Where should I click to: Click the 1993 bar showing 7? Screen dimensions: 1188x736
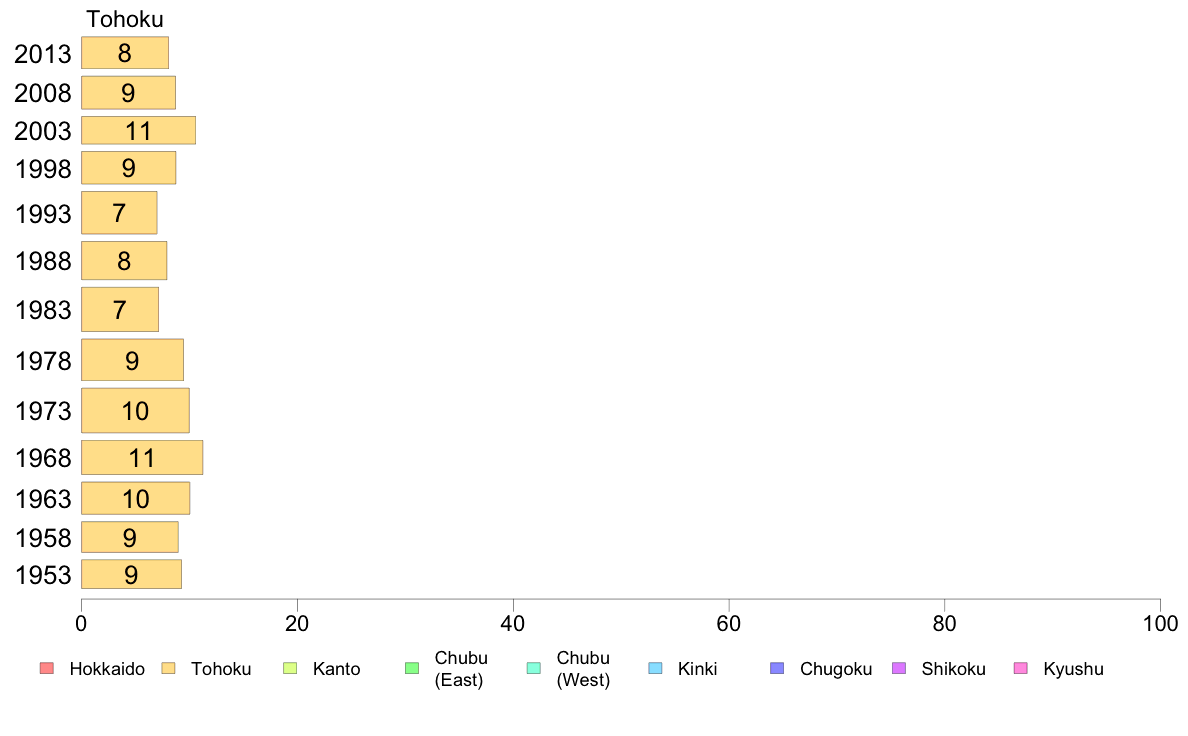[x=119, y=213]
